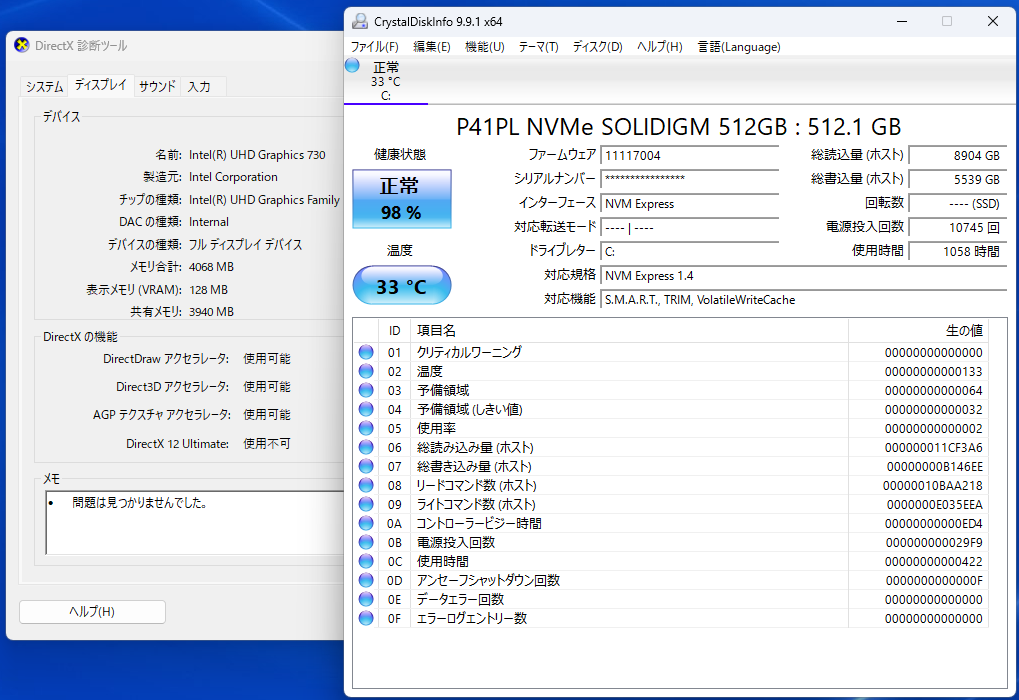This screenshot has height=700, width=1019.
Task: Click status orb for ID 01 クリティカルワーニング
Action: pos(366,352)
